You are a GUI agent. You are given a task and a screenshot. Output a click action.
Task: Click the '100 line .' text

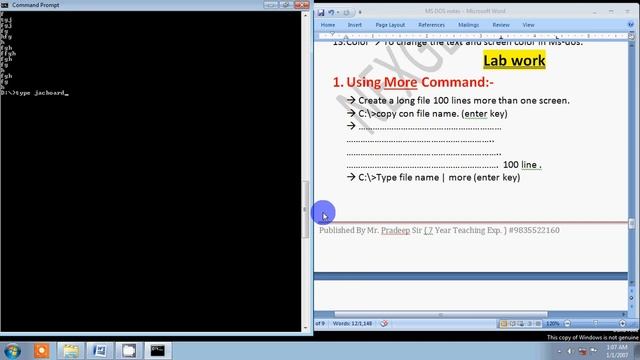coord(522,164)
